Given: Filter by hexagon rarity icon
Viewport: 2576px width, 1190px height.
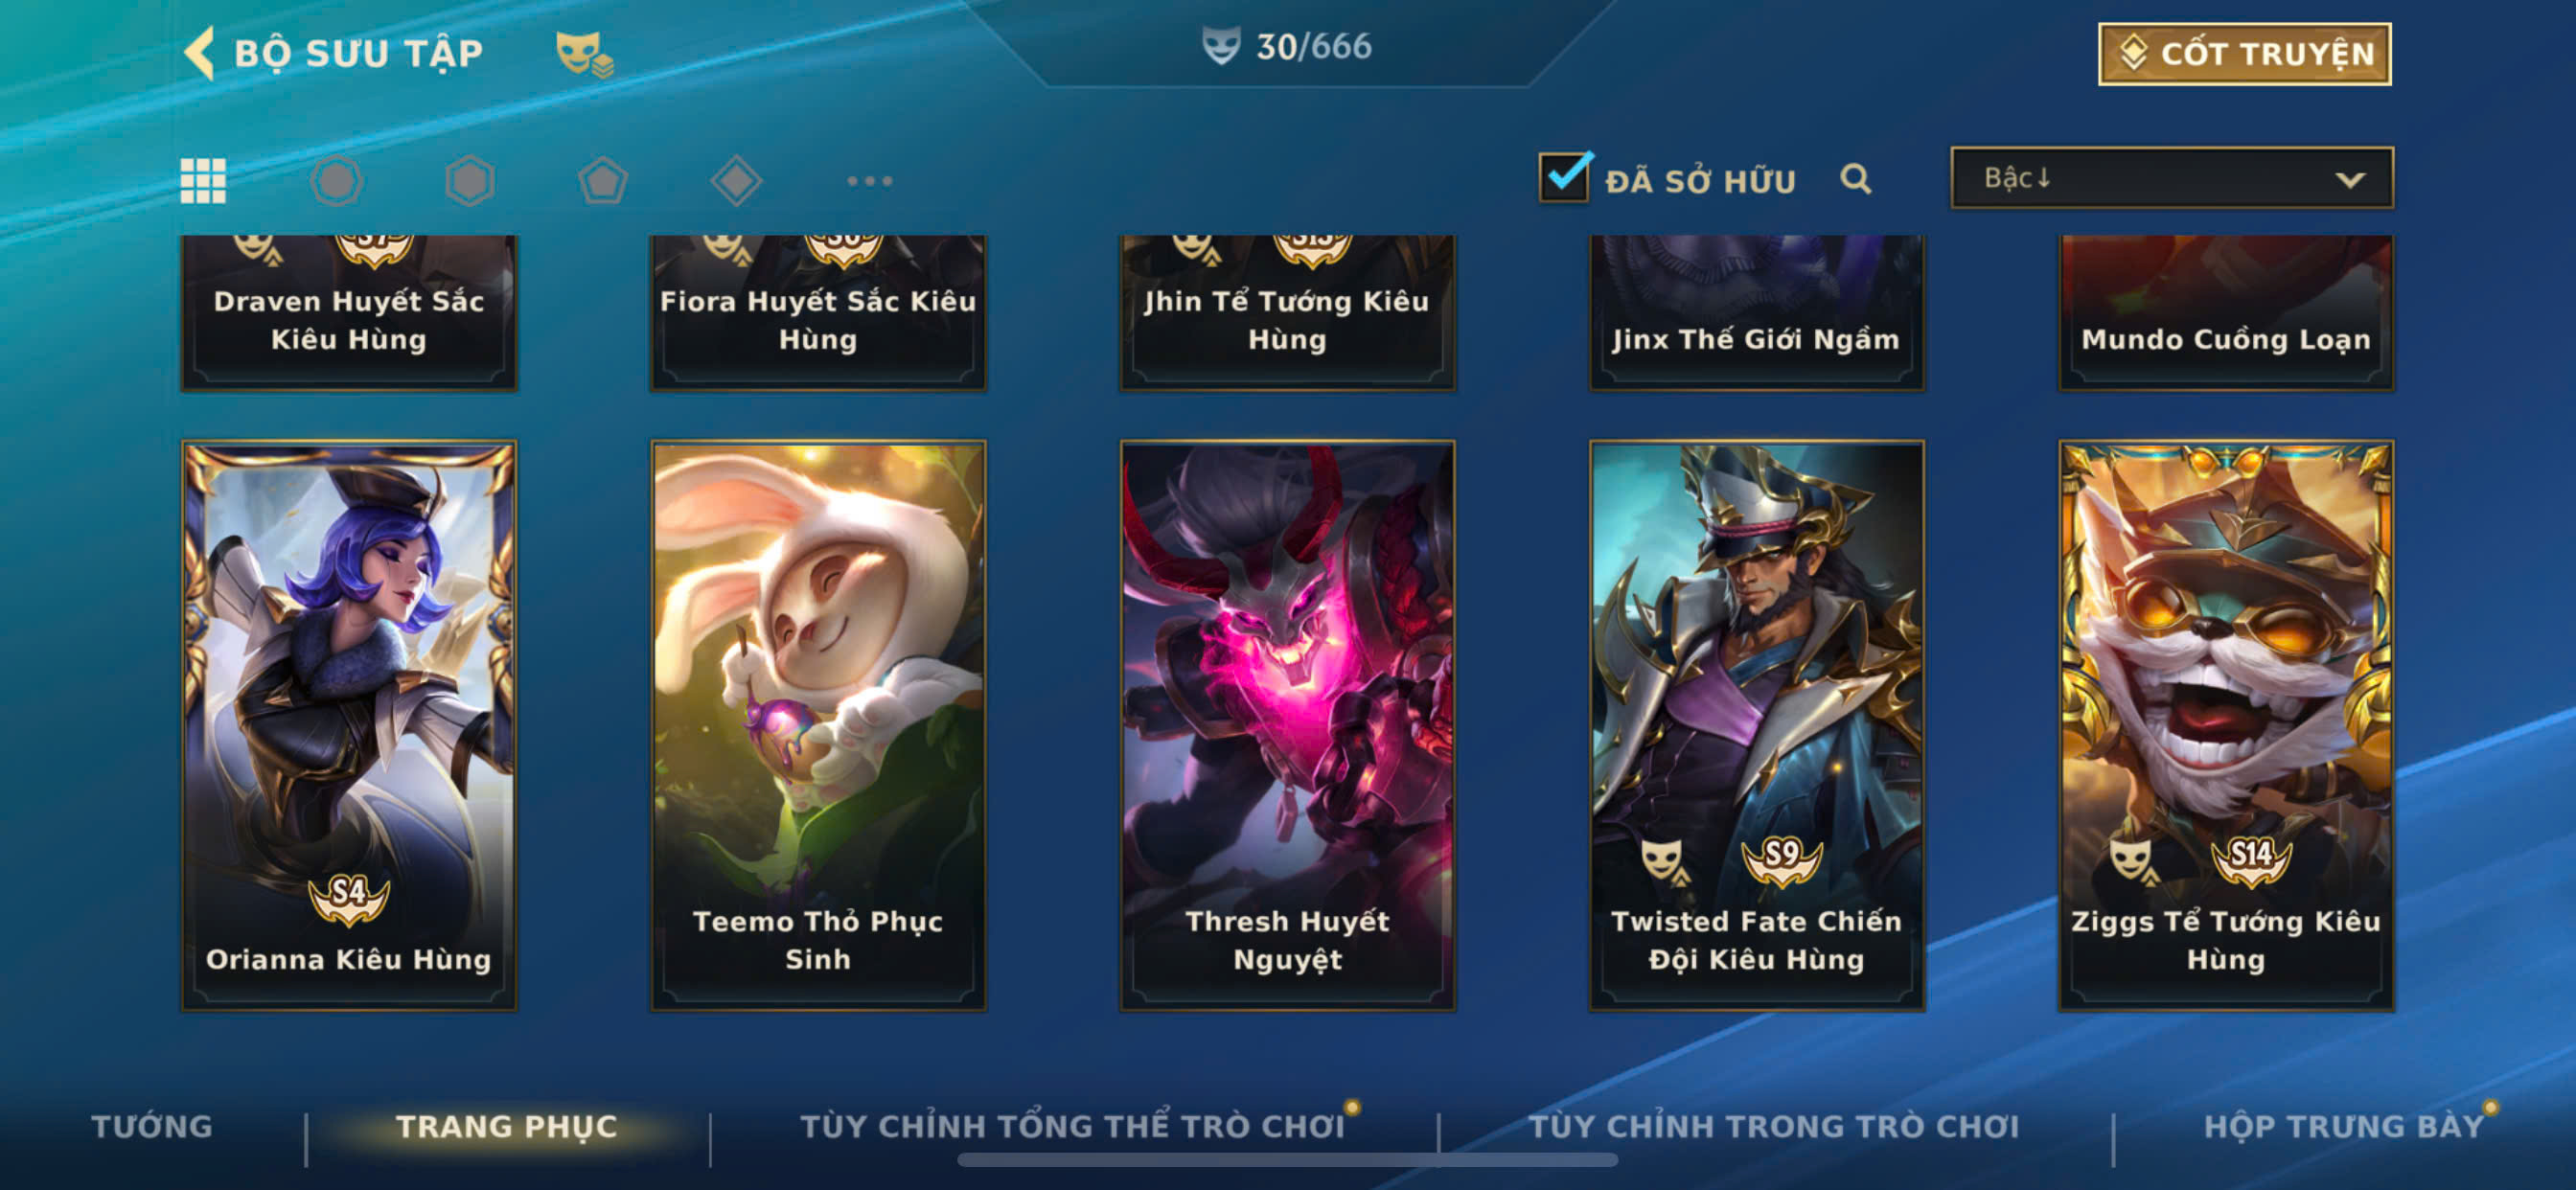Looking at the screenshot, I should pyautogui.click(x=470, y=181).
